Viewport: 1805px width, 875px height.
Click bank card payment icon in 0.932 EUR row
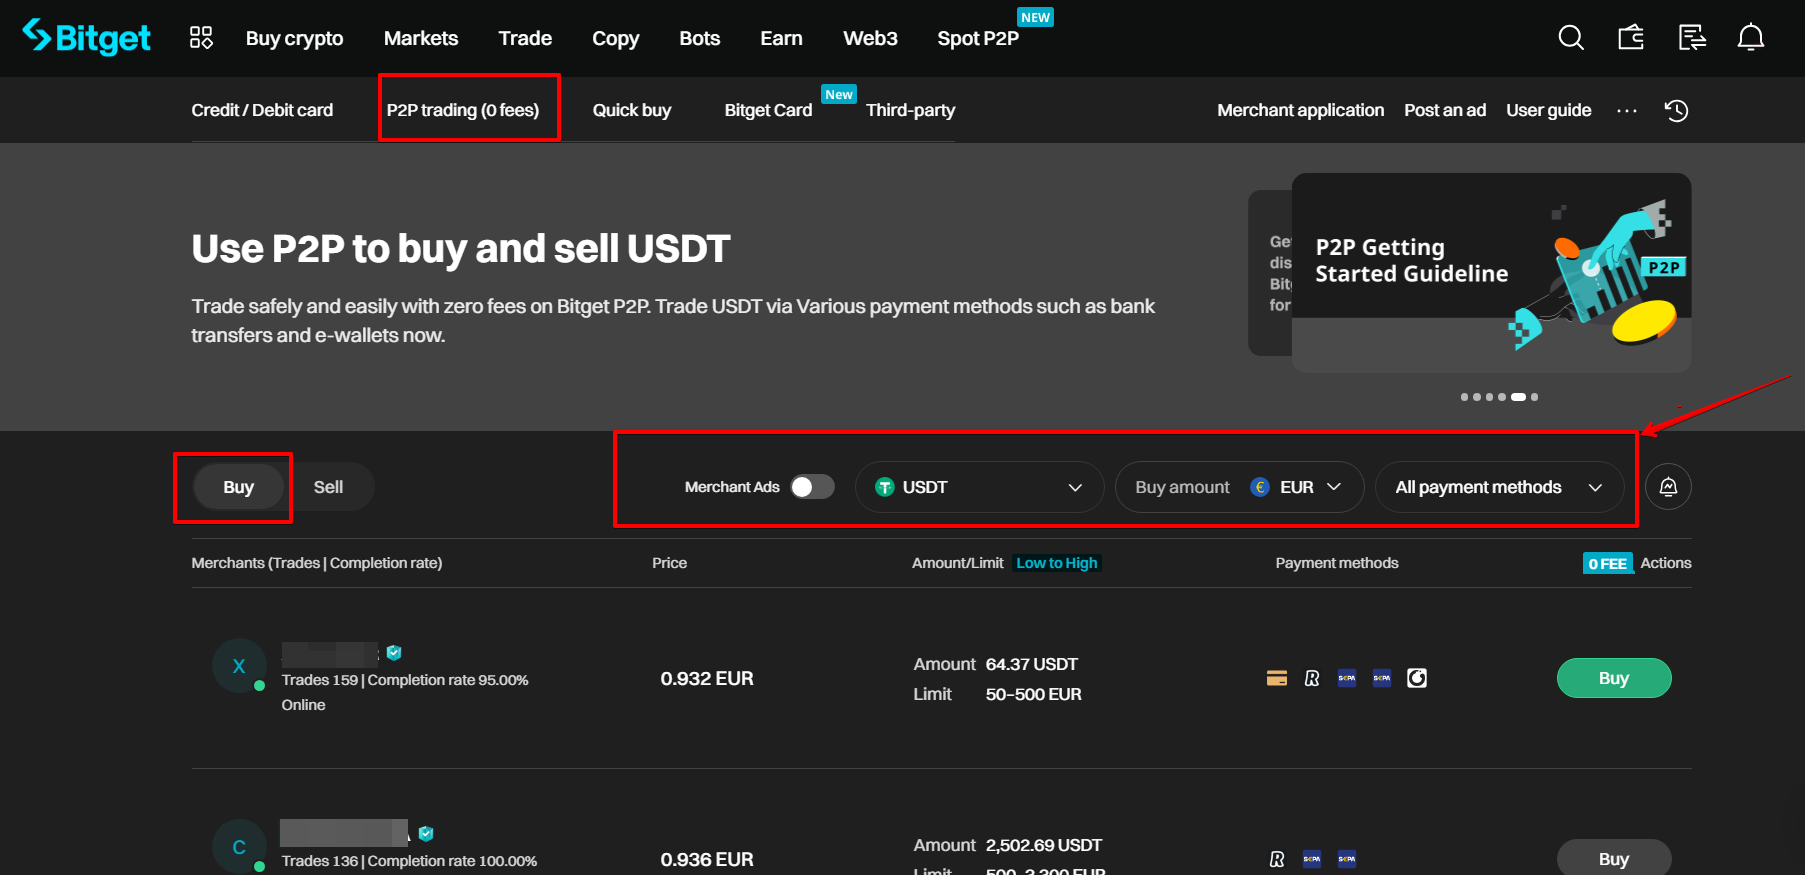(1277, 678)
